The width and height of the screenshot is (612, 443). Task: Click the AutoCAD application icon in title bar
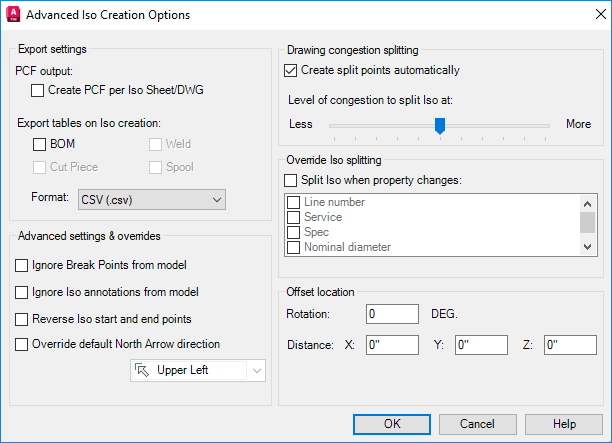click(13, 15)
